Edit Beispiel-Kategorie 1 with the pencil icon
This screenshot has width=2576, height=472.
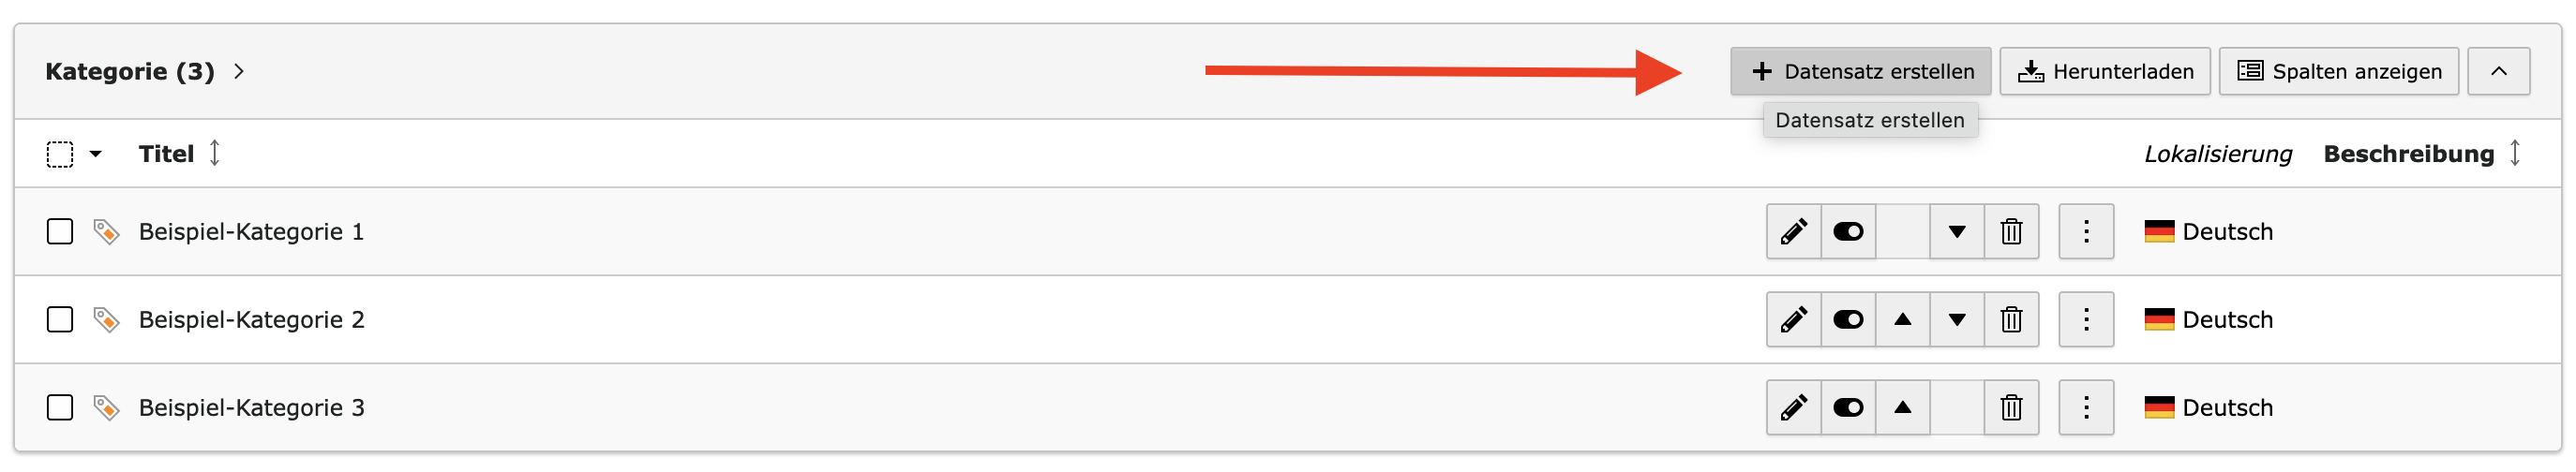click(x=1794, y=232)
